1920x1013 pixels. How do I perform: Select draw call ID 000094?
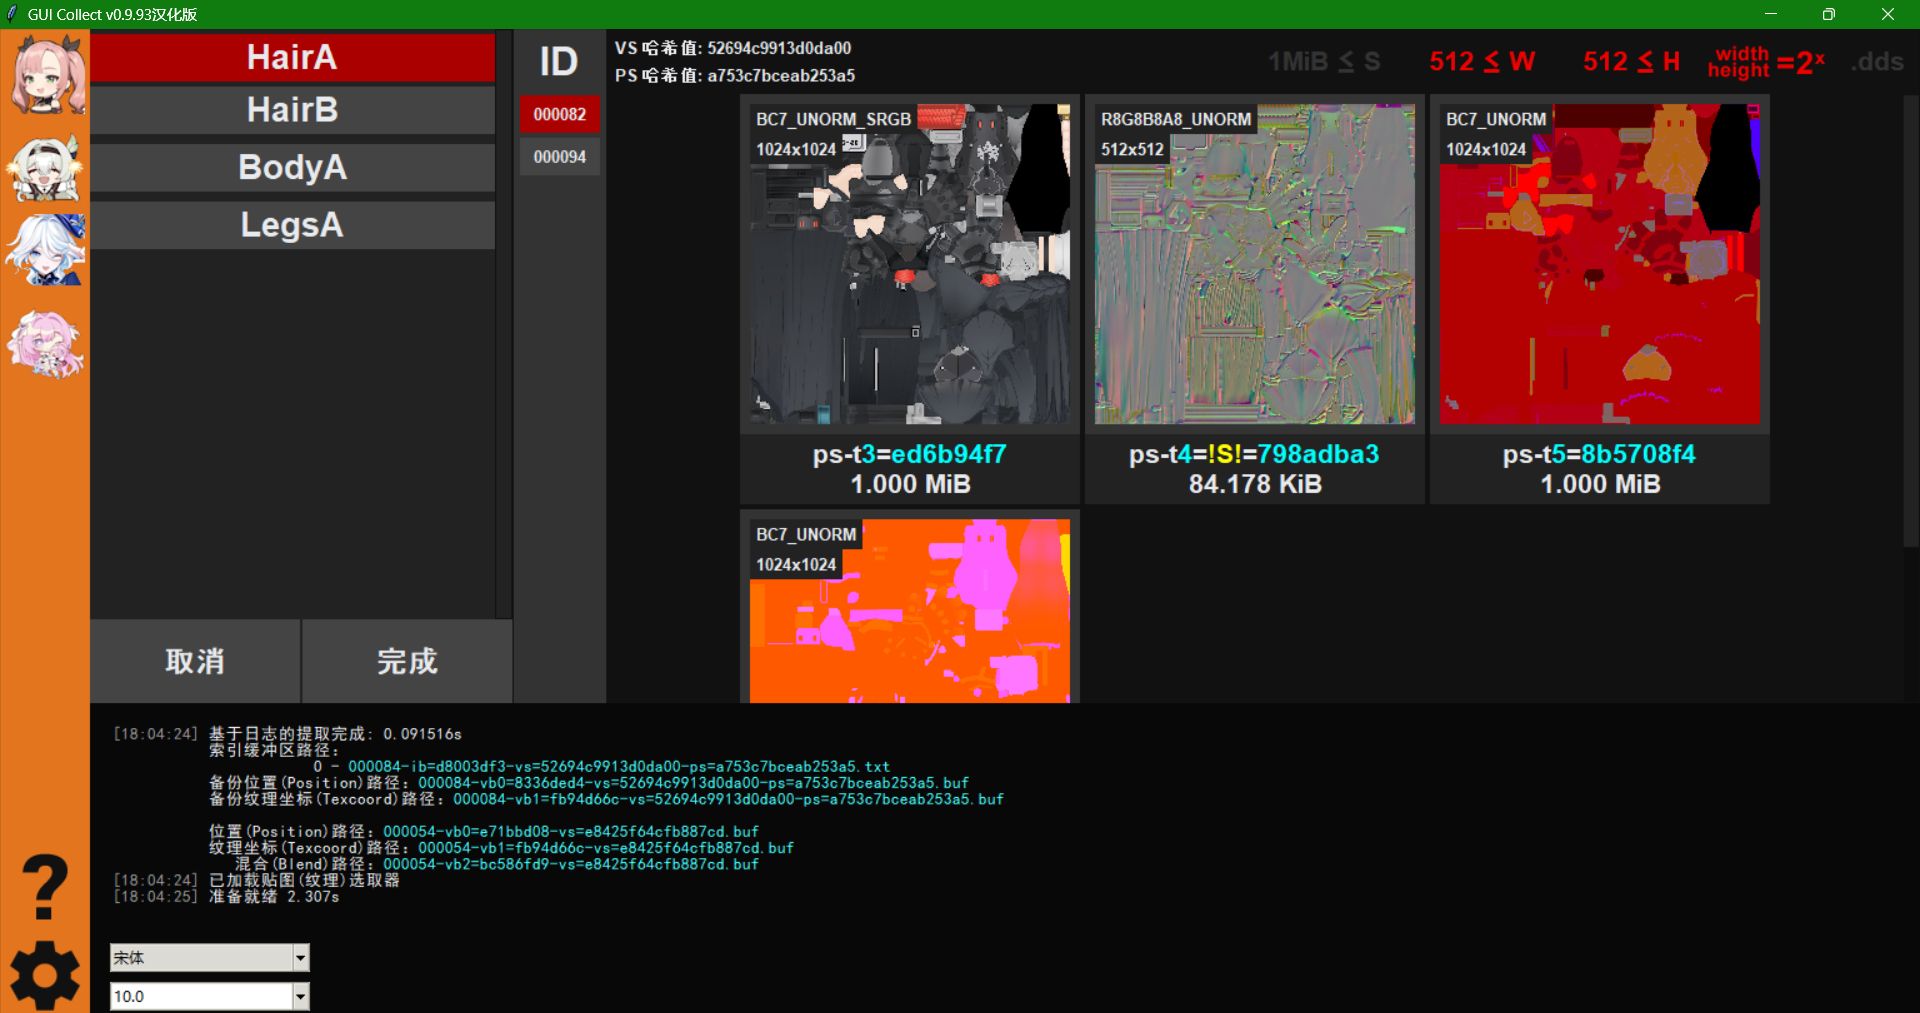(x=559, y=157)
